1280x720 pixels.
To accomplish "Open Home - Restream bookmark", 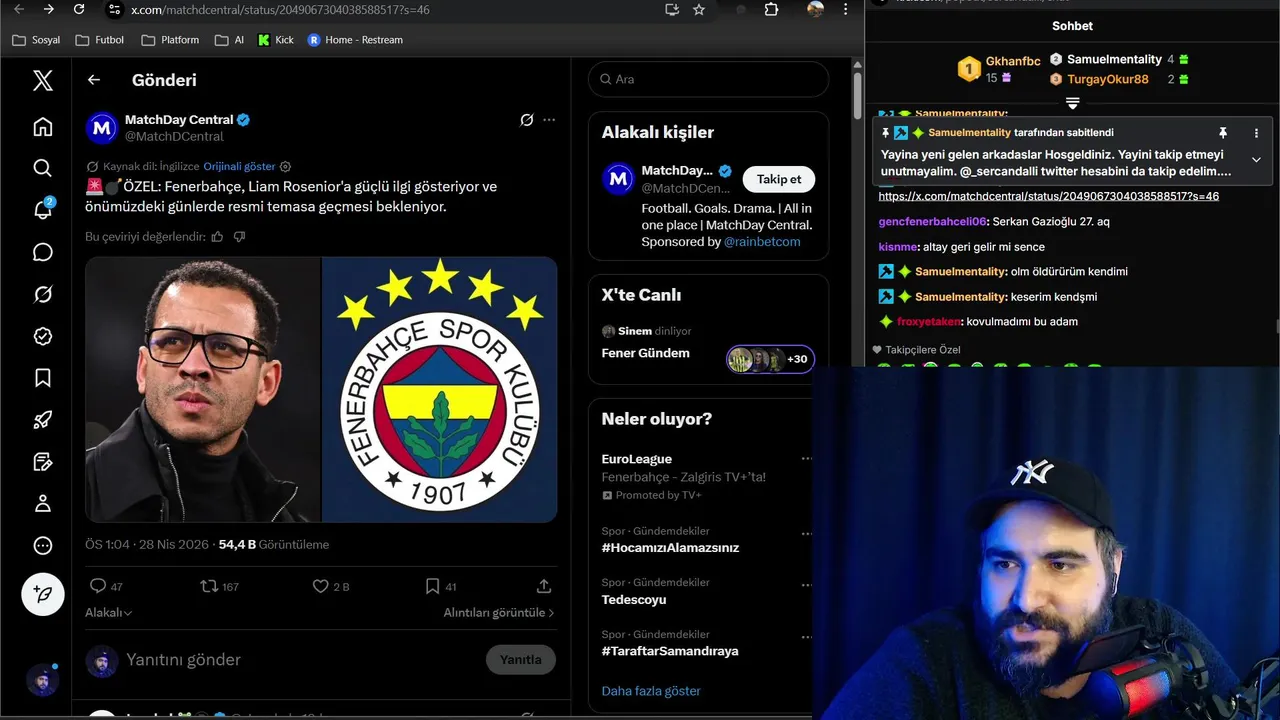I will pos(355,40).
